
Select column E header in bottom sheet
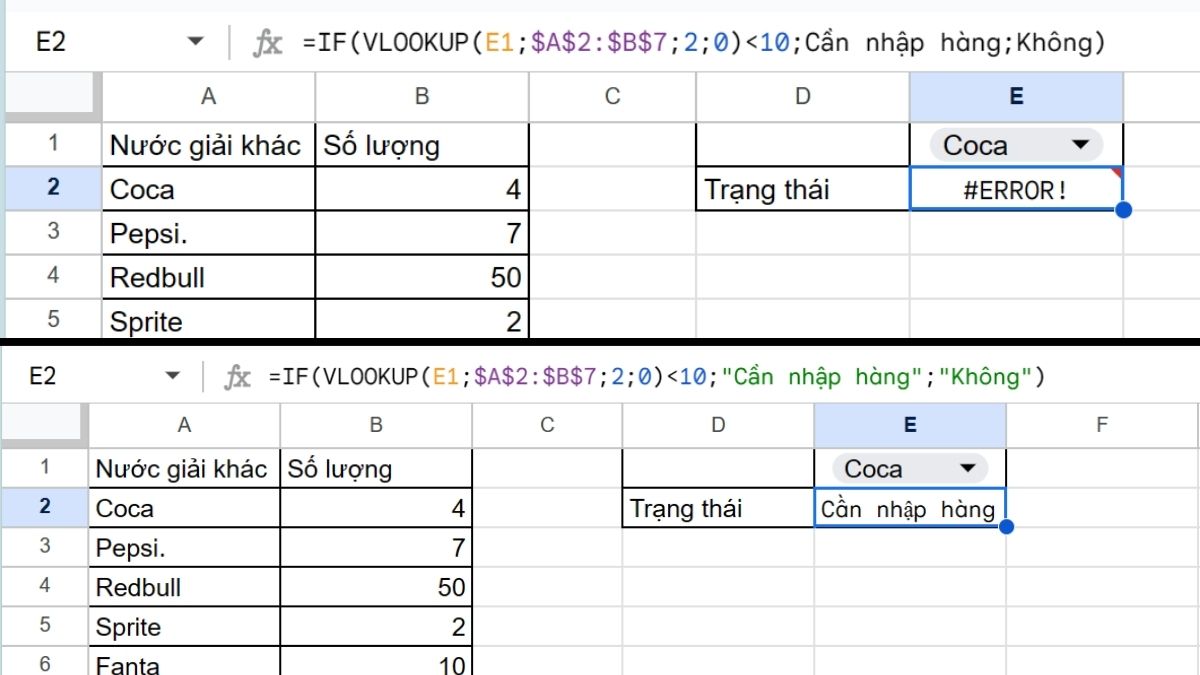pyautogui.click(x=910, y=425)
